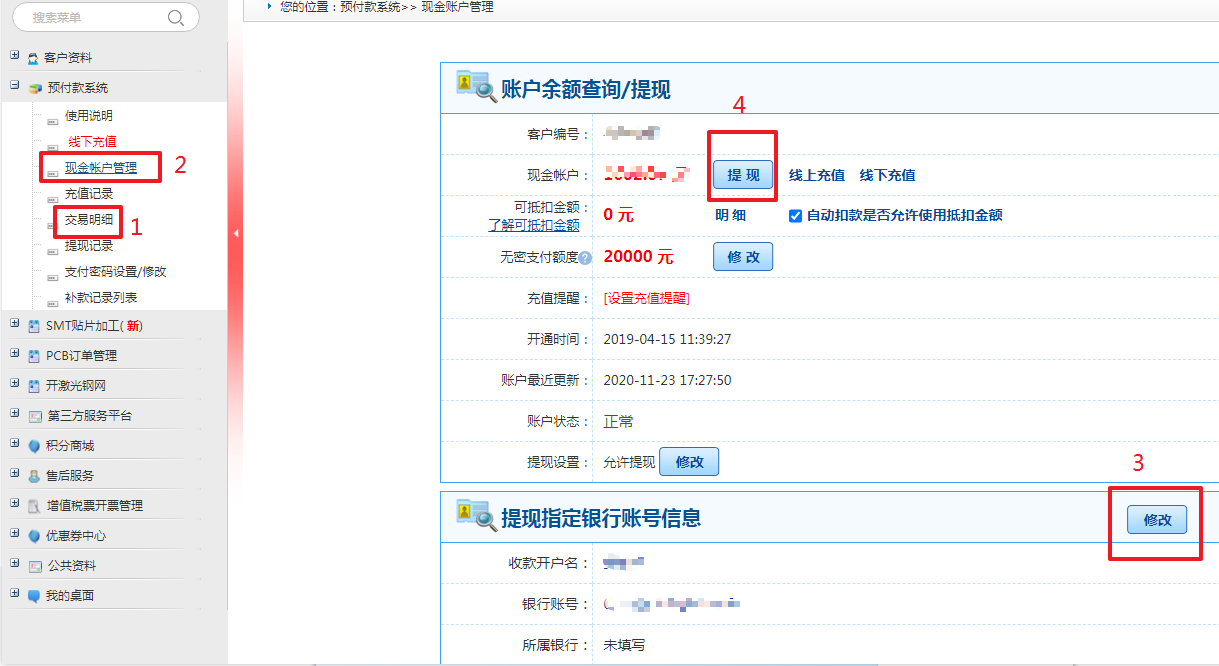Click the 售后服务 icon in sidebar

coord(34,476)
